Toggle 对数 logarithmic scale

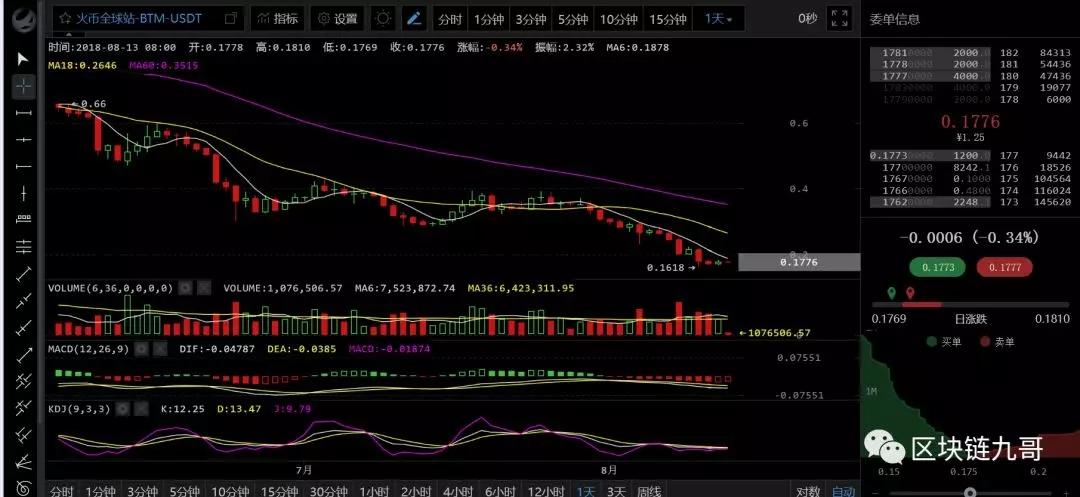click(809, 489)
